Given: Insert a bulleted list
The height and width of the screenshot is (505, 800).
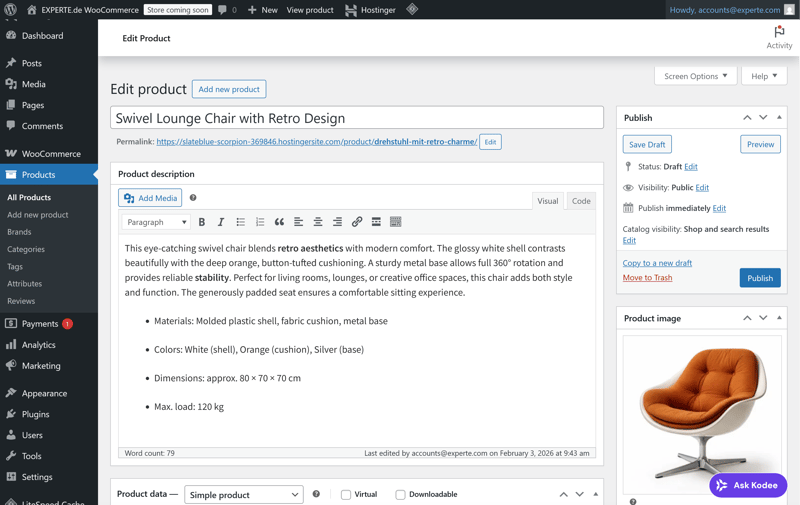Looking at the screenshot, I should tap(241, 222).
